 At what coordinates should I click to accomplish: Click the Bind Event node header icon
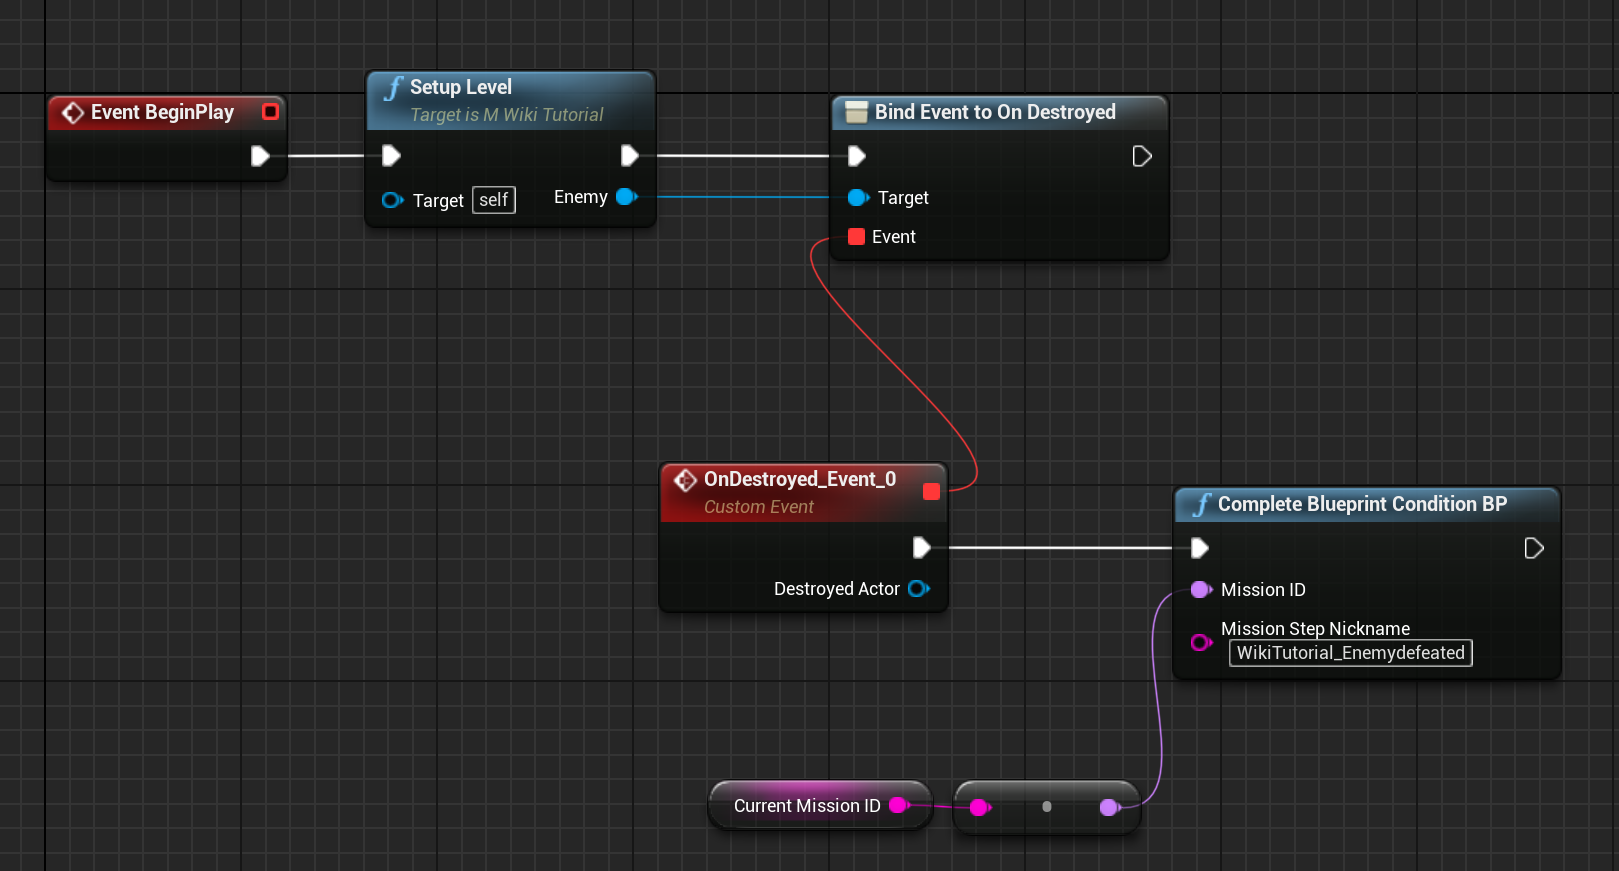pos(856,112)
